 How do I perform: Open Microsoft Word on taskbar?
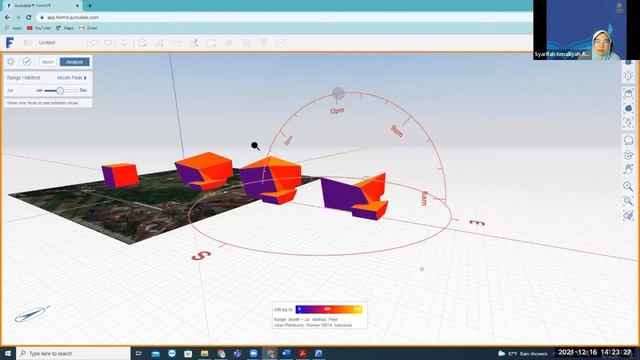coord(286,353)
